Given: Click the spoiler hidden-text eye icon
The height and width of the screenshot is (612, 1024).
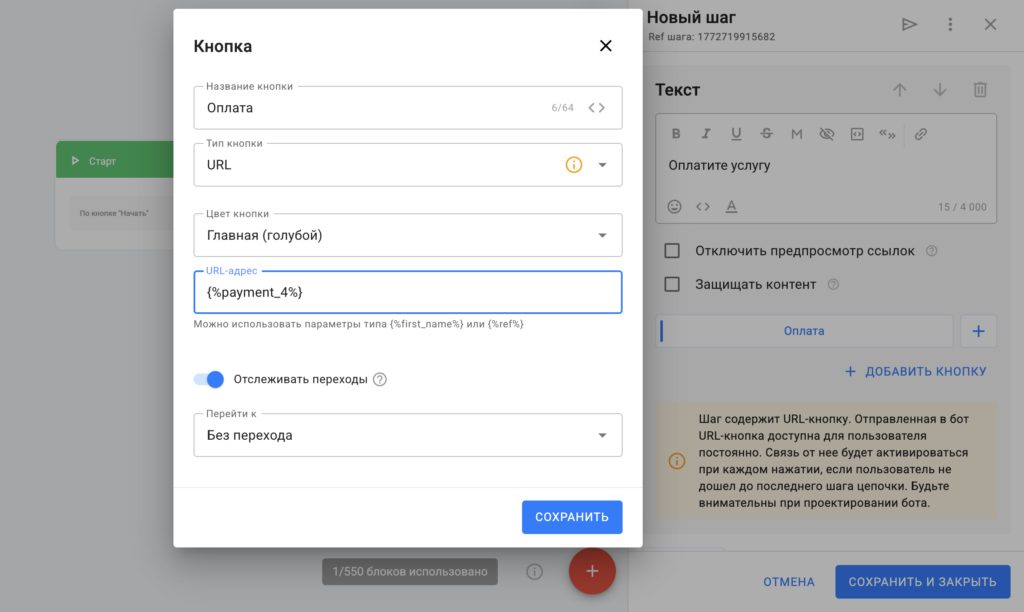Looking at the screenshot, I should tap(826, 134).
